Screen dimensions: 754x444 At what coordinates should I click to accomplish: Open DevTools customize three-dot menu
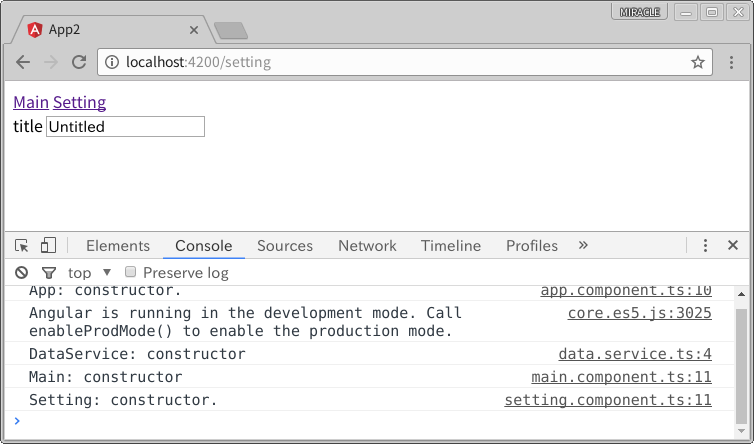[705, 246]
